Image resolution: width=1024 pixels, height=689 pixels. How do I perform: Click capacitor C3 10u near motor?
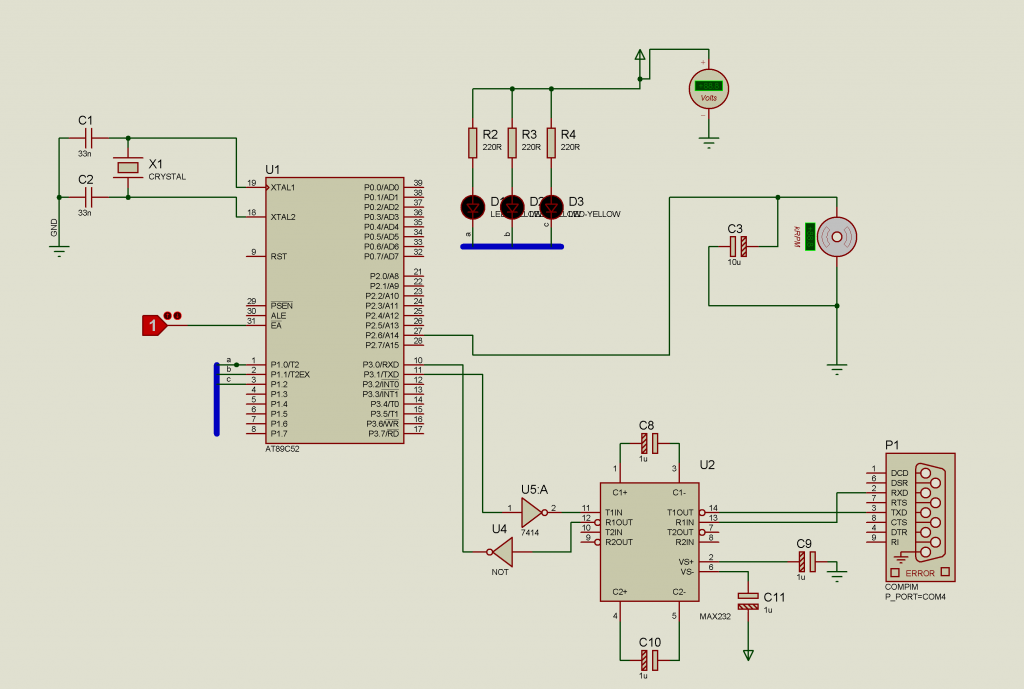739,247
